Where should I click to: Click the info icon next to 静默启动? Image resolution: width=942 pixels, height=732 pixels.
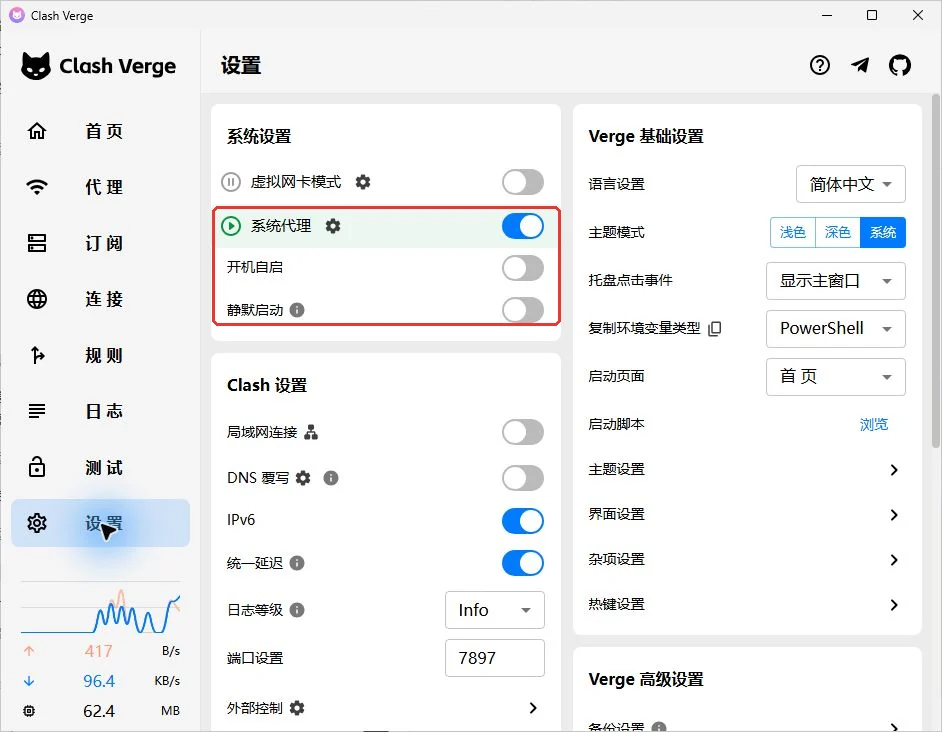(297, 310)
